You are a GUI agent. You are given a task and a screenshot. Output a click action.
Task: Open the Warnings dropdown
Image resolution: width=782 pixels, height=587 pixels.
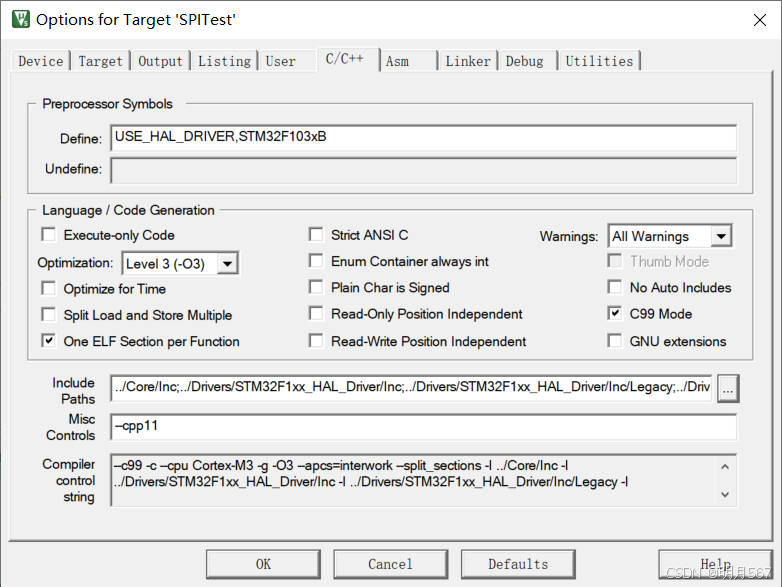coord(721,236)
